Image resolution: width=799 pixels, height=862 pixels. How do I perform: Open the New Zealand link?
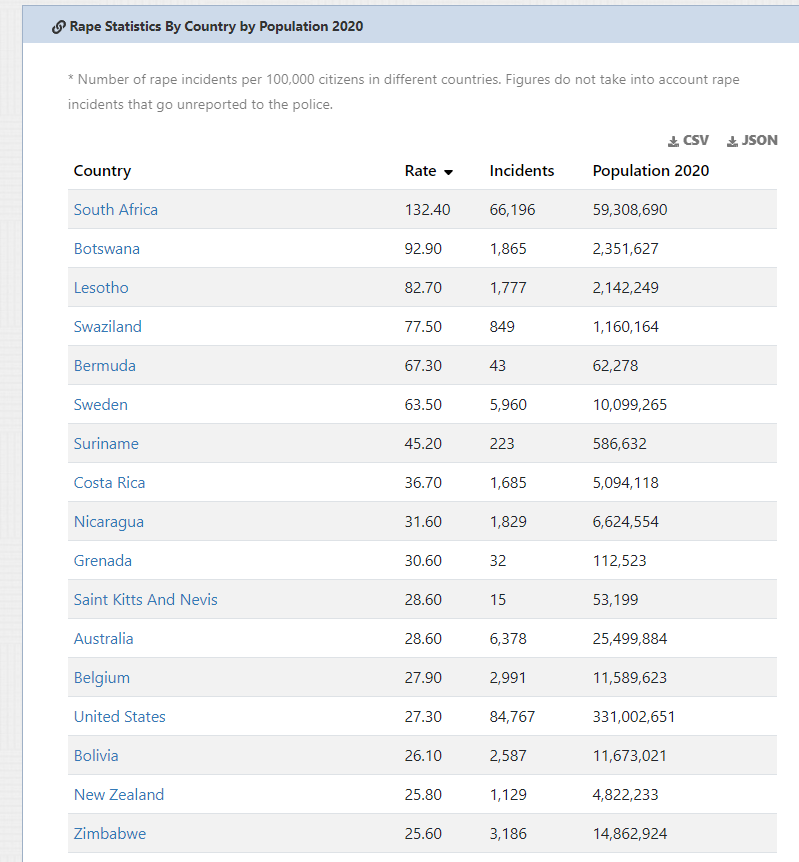(x=119, y=795)
